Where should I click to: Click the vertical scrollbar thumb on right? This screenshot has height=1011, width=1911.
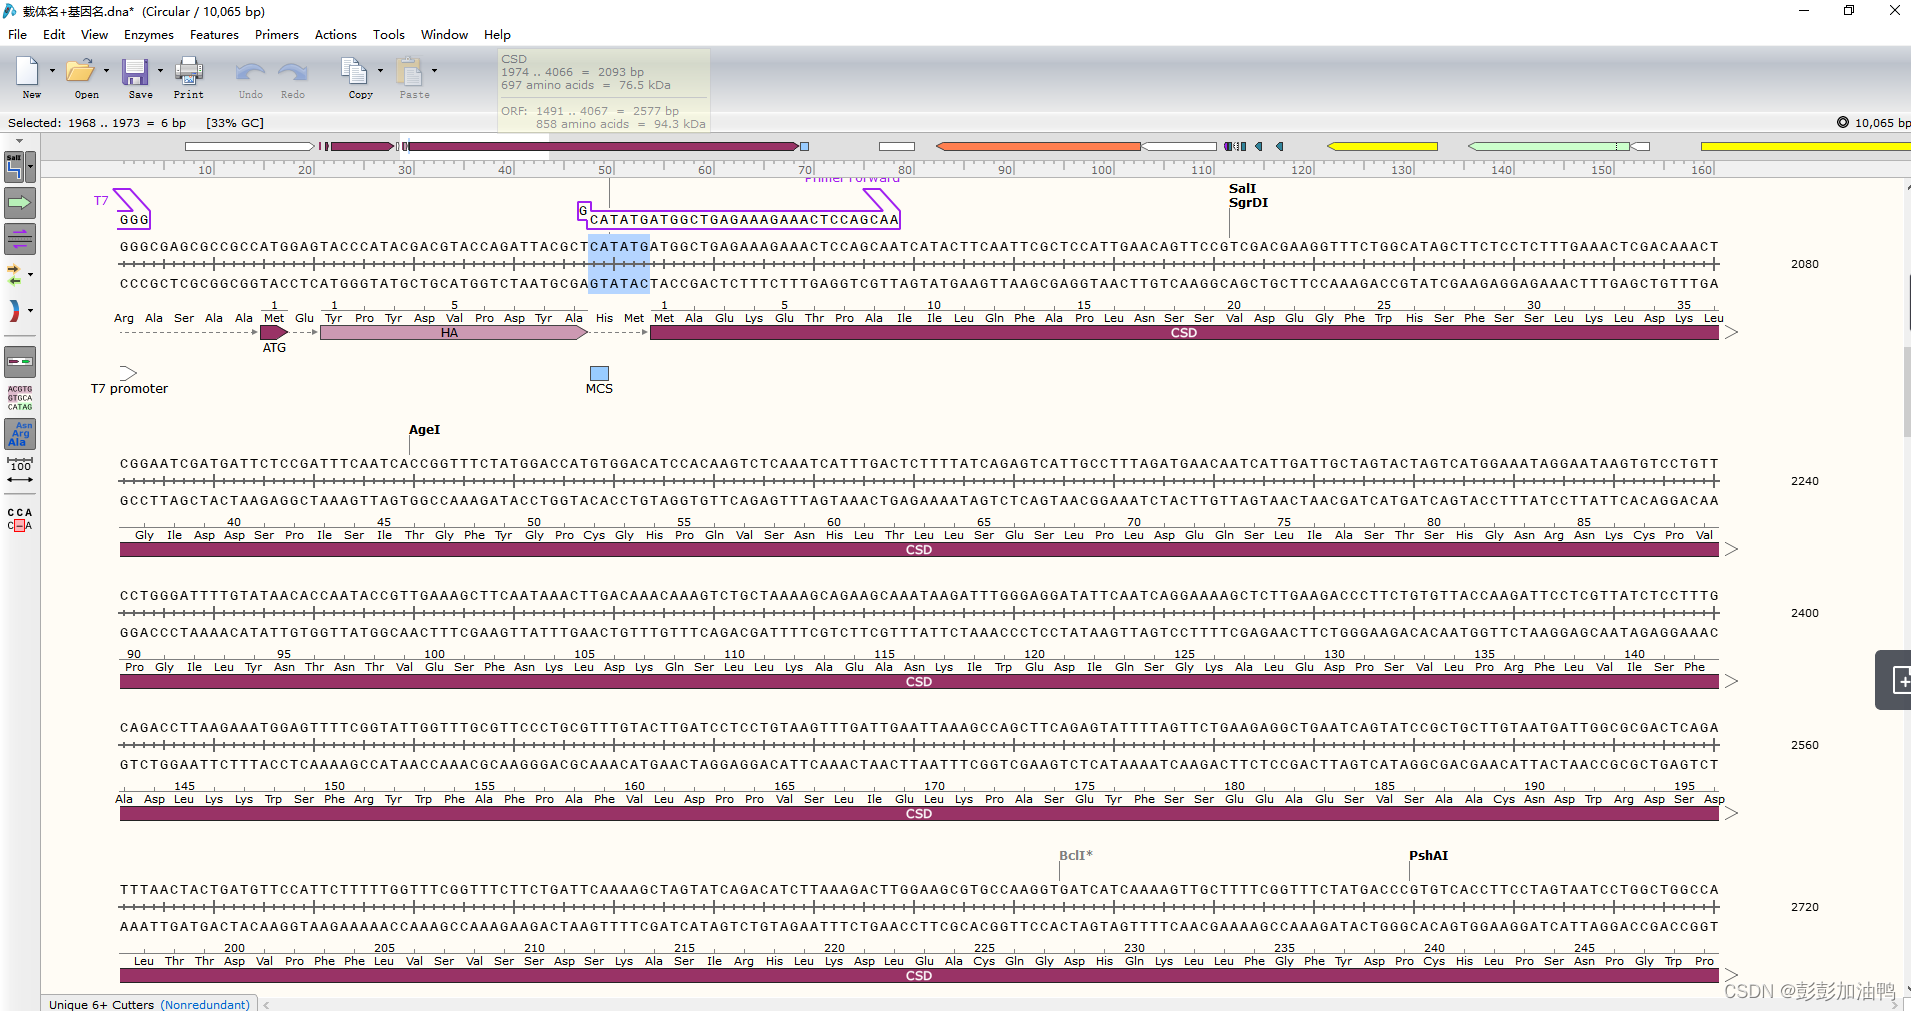[1907, 391]
